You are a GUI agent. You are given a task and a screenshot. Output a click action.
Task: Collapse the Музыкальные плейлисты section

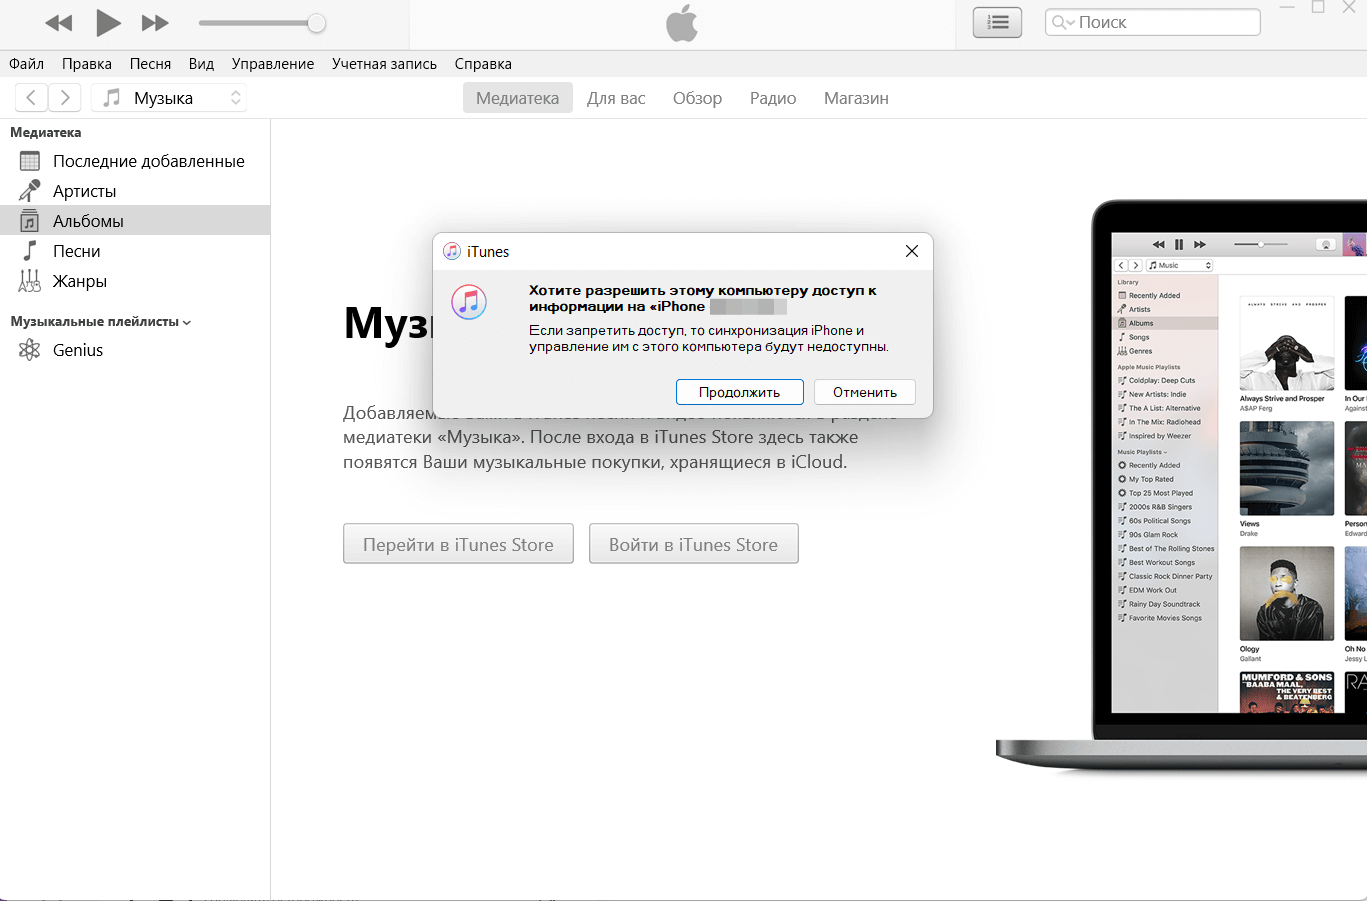click(184, 321)
